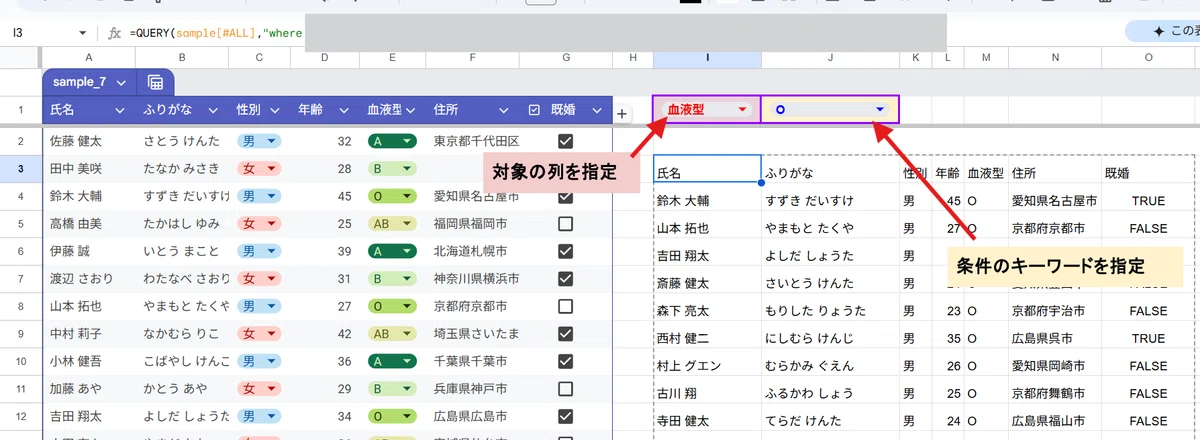Open 女 gender chip for 加藤 あや
The width and height of the screenshot is (1200, 440).
click(259, 387)
